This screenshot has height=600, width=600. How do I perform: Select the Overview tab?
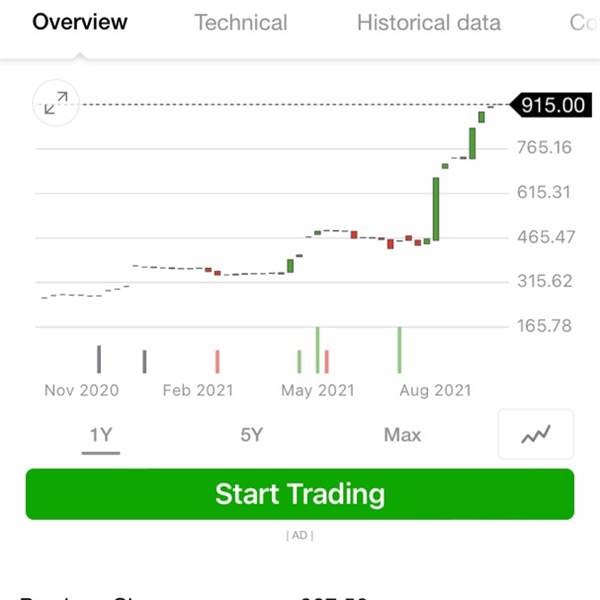[x=80, y=22]
